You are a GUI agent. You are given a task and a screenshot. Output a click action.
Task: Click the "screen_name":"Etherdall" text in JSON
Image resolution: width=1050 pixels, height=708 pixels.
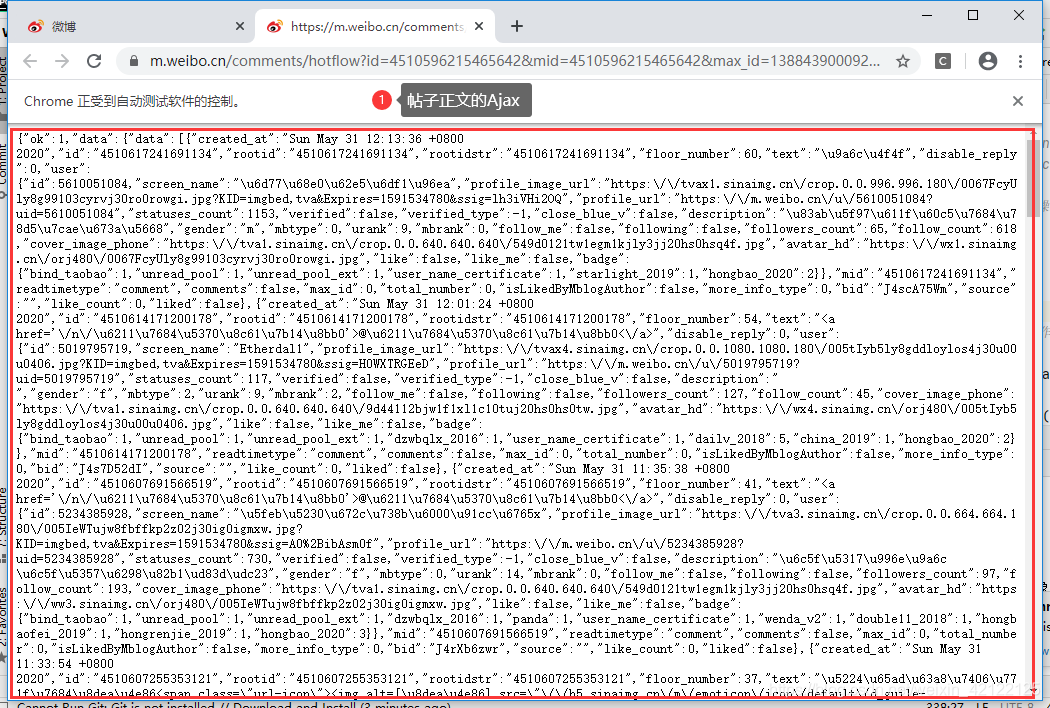click(226, 349)
